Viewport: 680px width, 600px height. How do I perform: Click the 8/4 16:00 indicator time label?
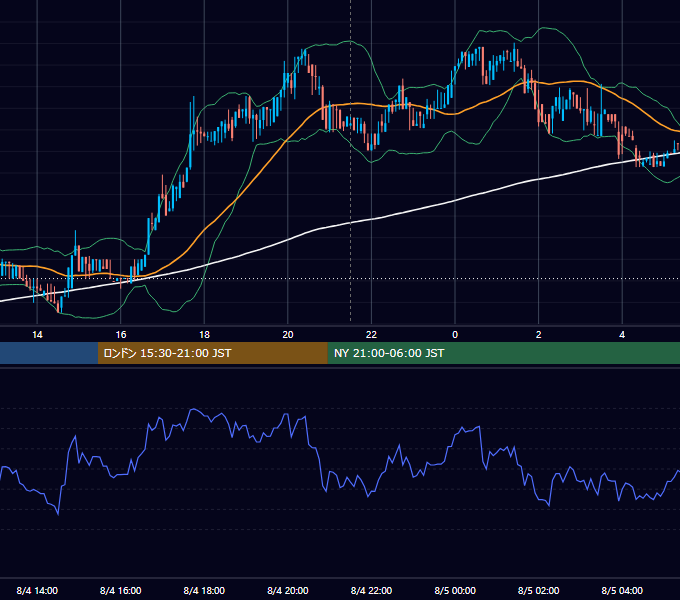point(121,590)
